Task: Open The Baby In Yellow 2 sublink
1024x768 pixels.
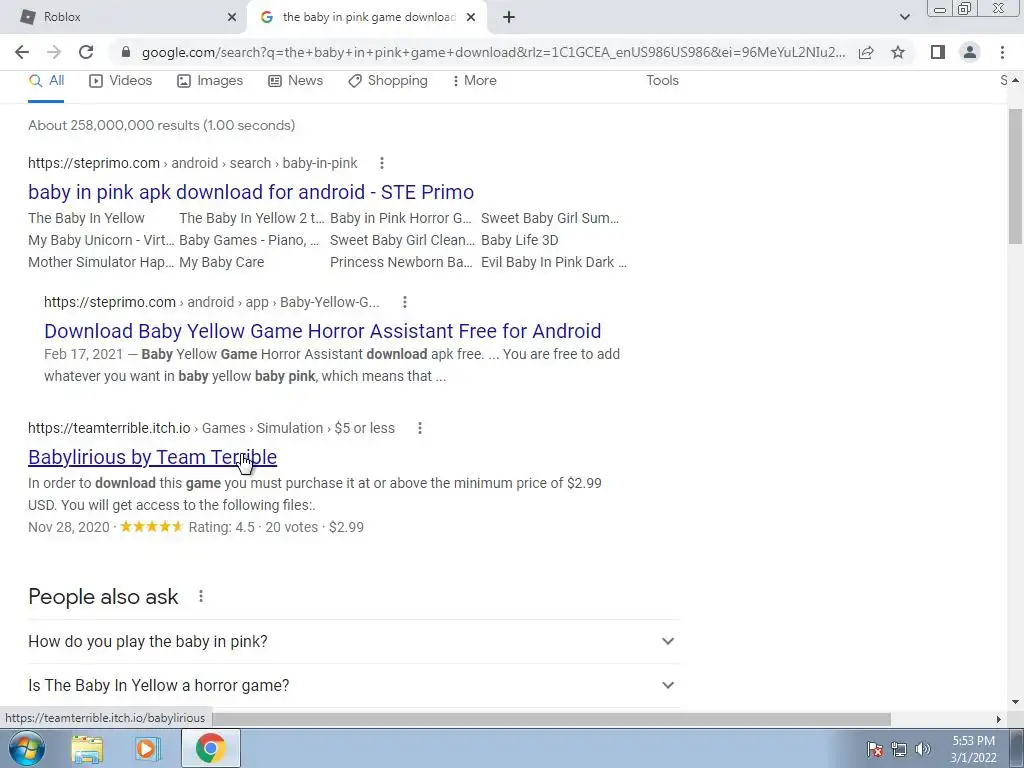Action: (251, 218)
